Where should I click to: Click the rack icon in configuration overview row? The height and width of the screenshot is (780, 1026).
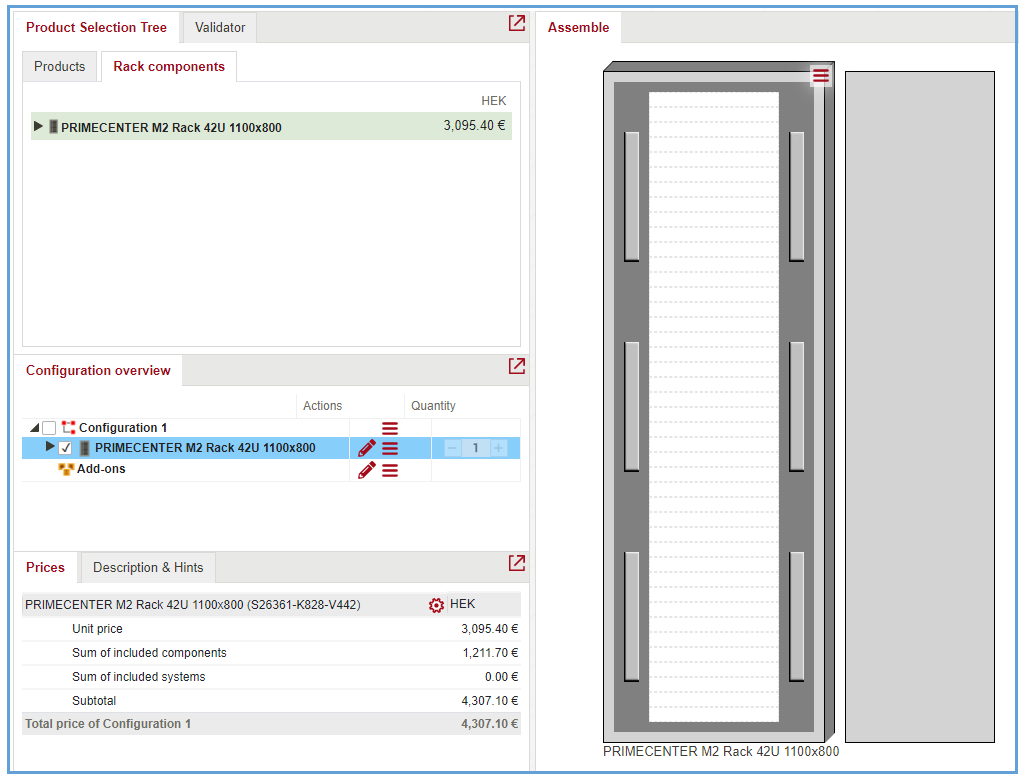[x=84, y=448]
